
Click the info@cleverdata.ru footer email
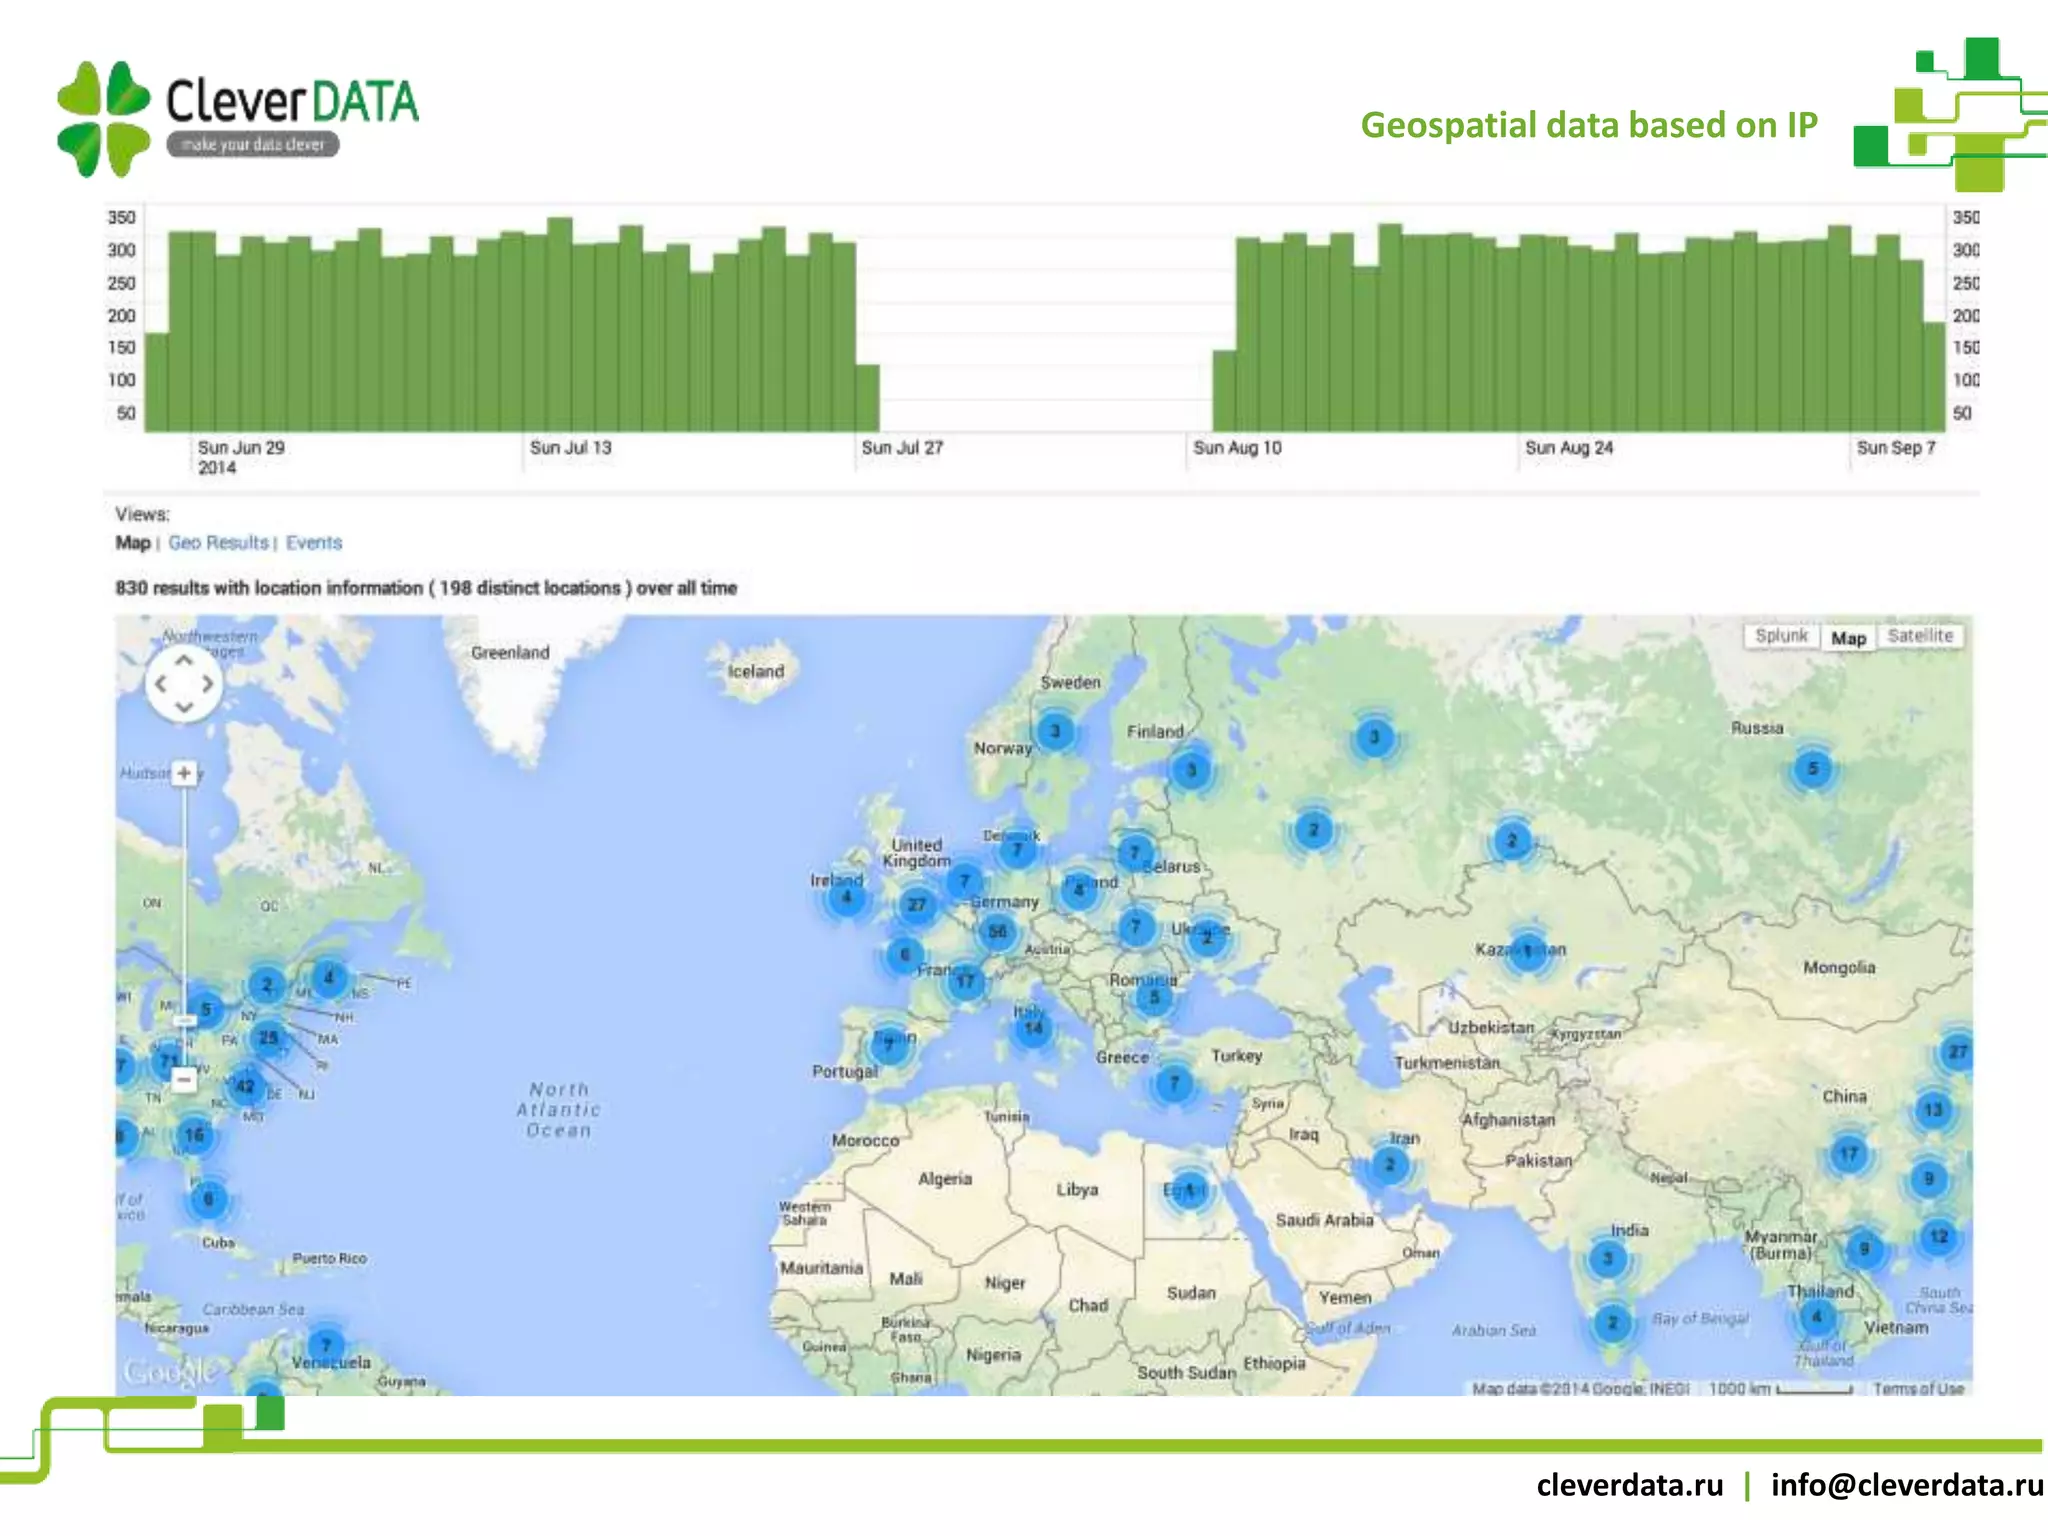pos(1907,1485)
